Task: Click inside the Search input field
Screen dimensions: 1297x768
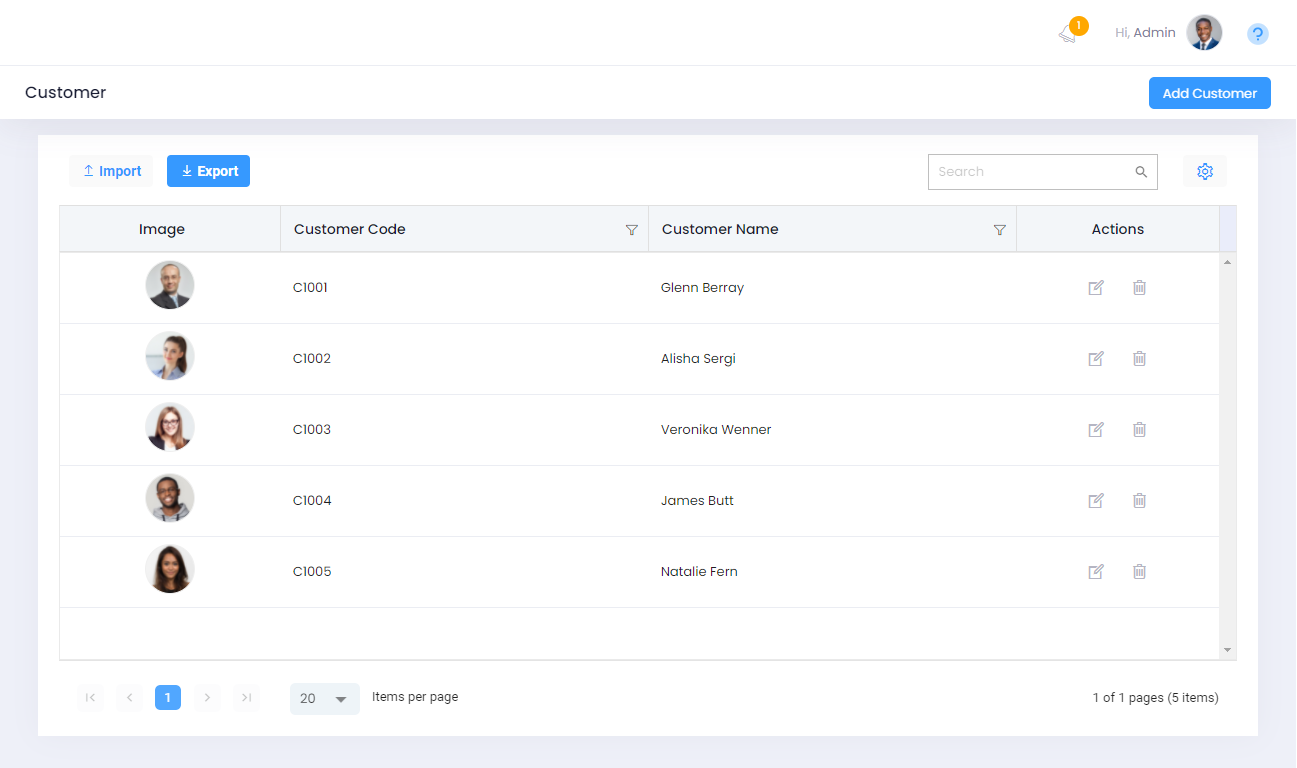Action: pyautogui.click(x=1030, y=172)
